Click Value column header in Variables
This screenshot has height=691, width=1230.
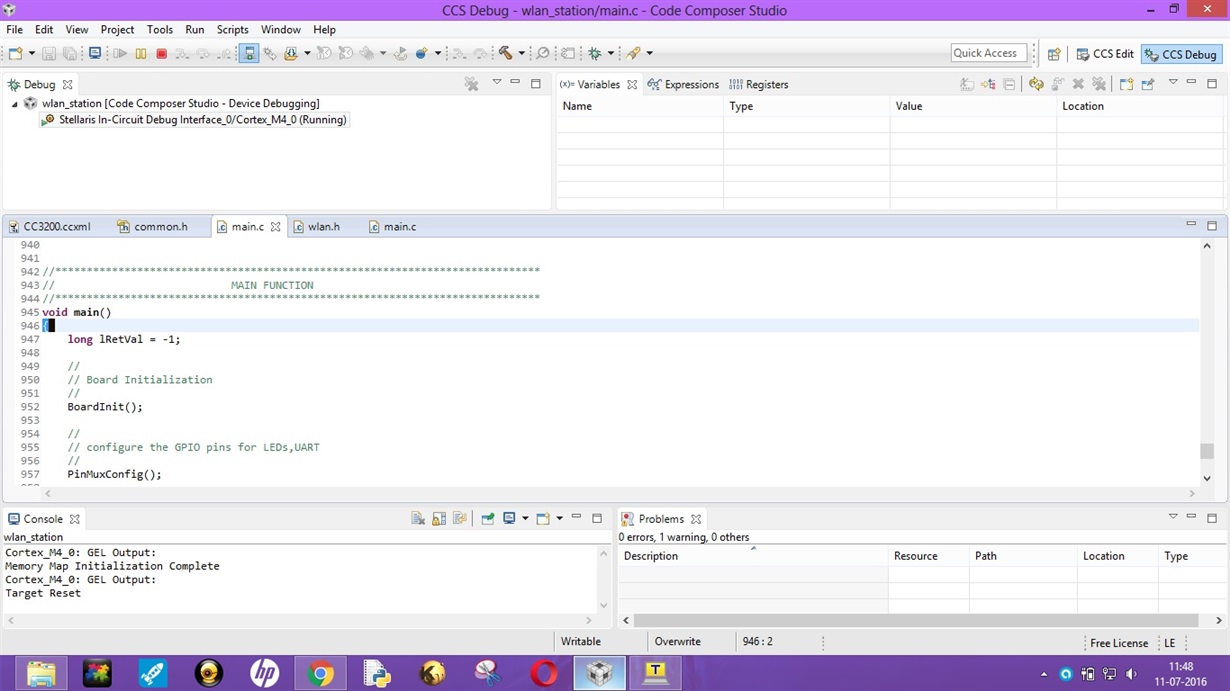tap(973, 106)
